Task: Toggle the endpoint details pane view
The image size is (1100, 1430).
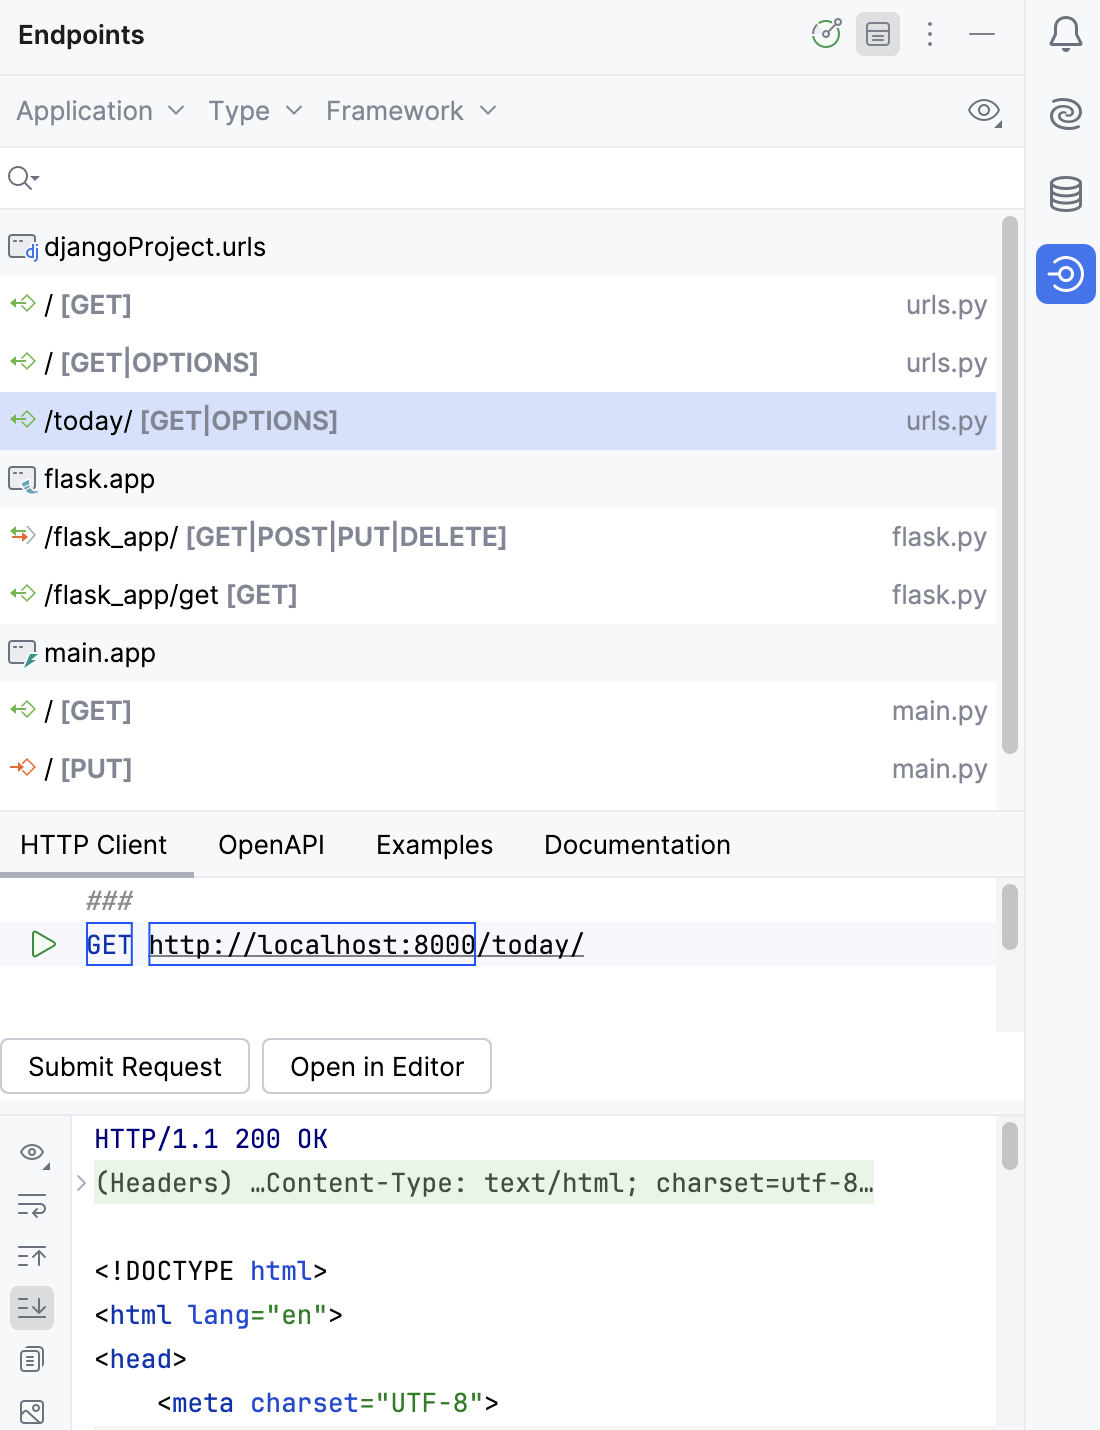Action: [x=877, y=34]
